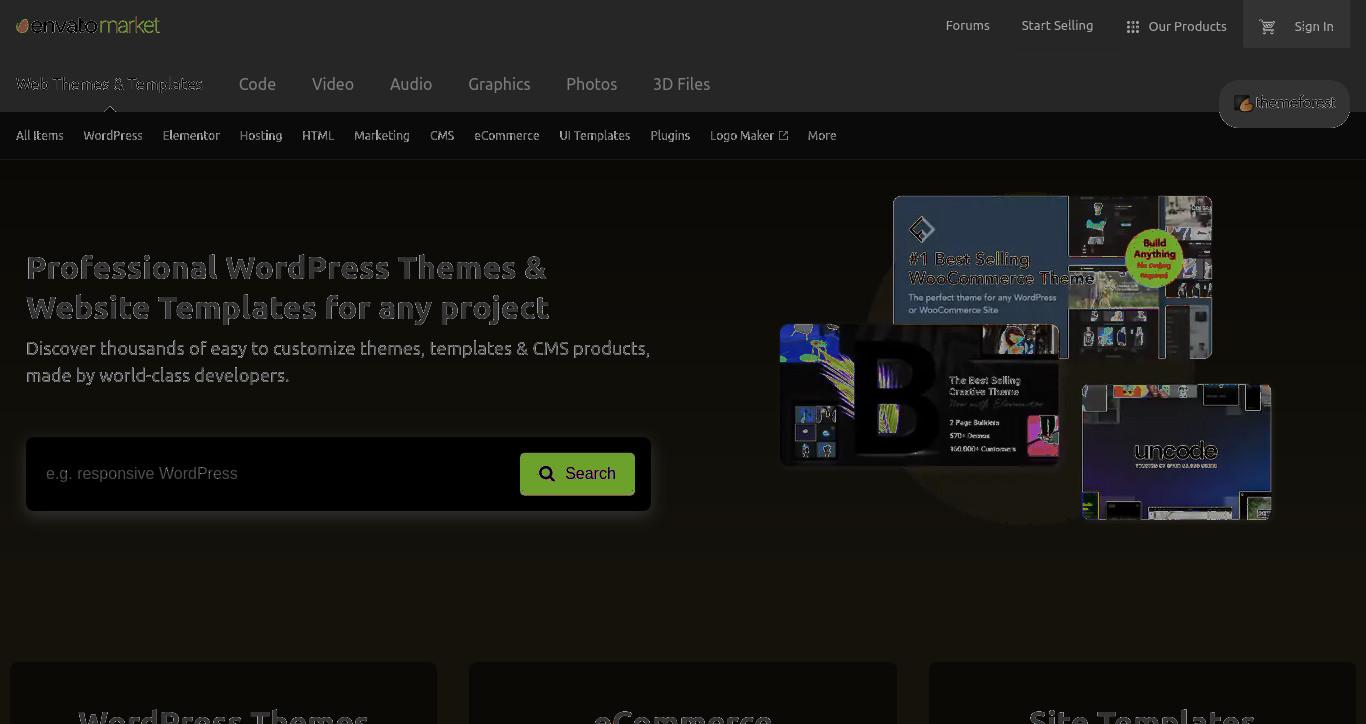The height and width of the screenshot is (724, 1366).
Task: Open the Site Templates card
Action: (1142, 693)
